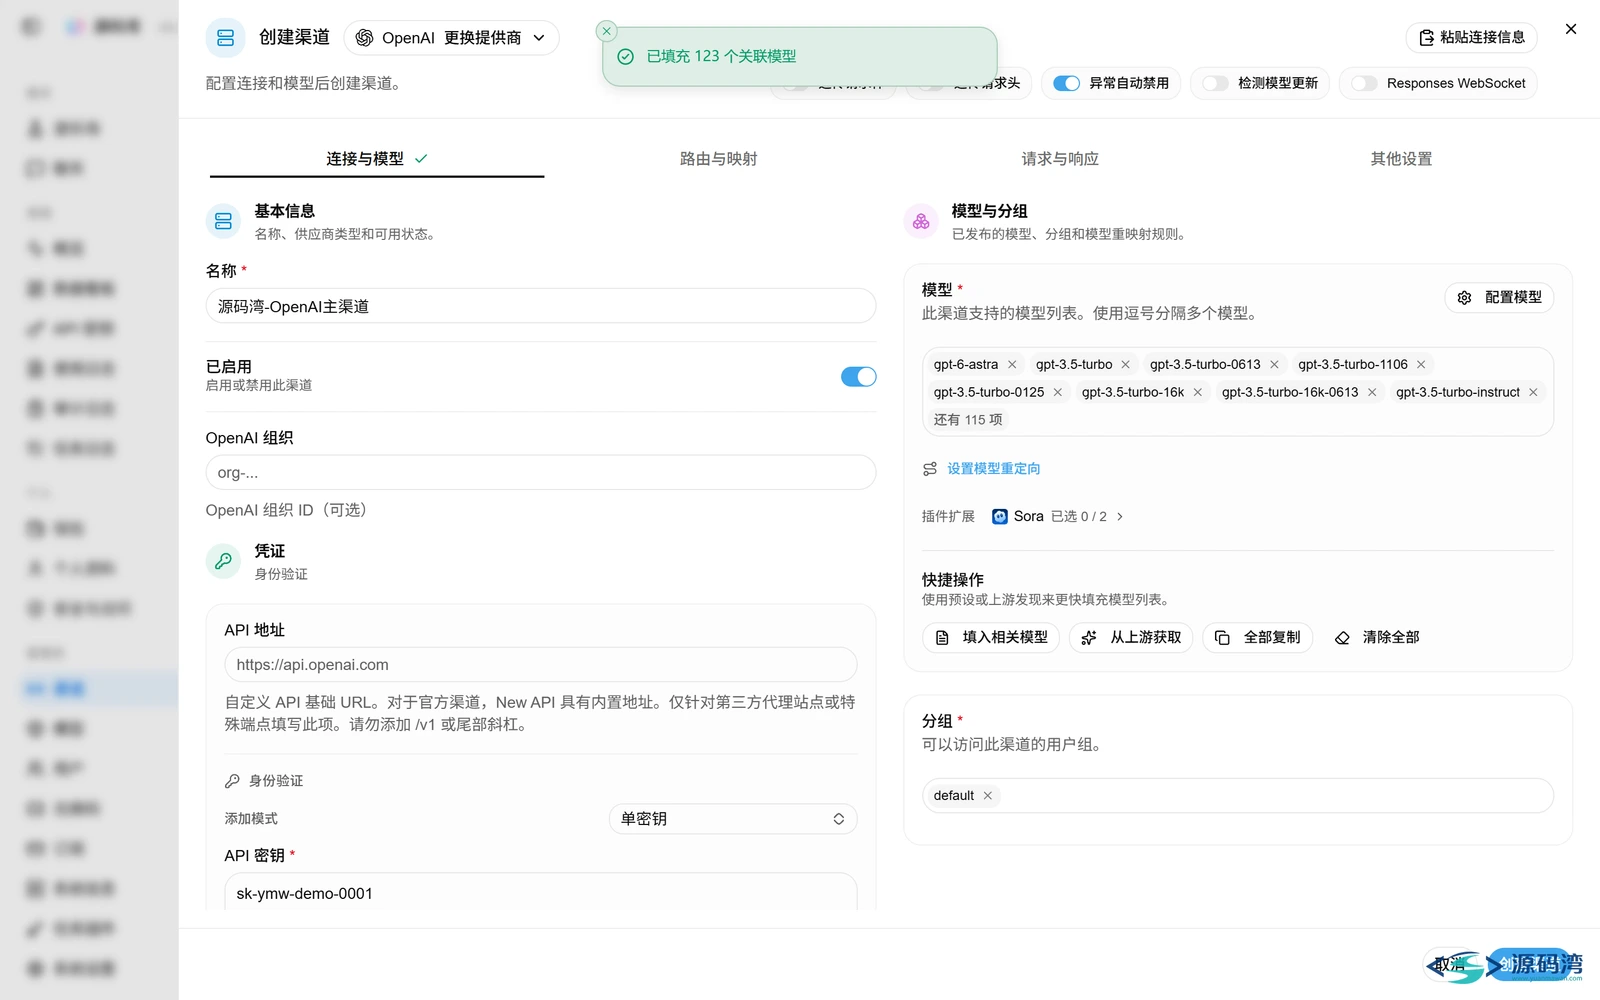The height and width of the screenshot is (1000, 1600).
Task: Dismiss the 已填充 123 个关联模型 notification
Action: pos(607,31)
